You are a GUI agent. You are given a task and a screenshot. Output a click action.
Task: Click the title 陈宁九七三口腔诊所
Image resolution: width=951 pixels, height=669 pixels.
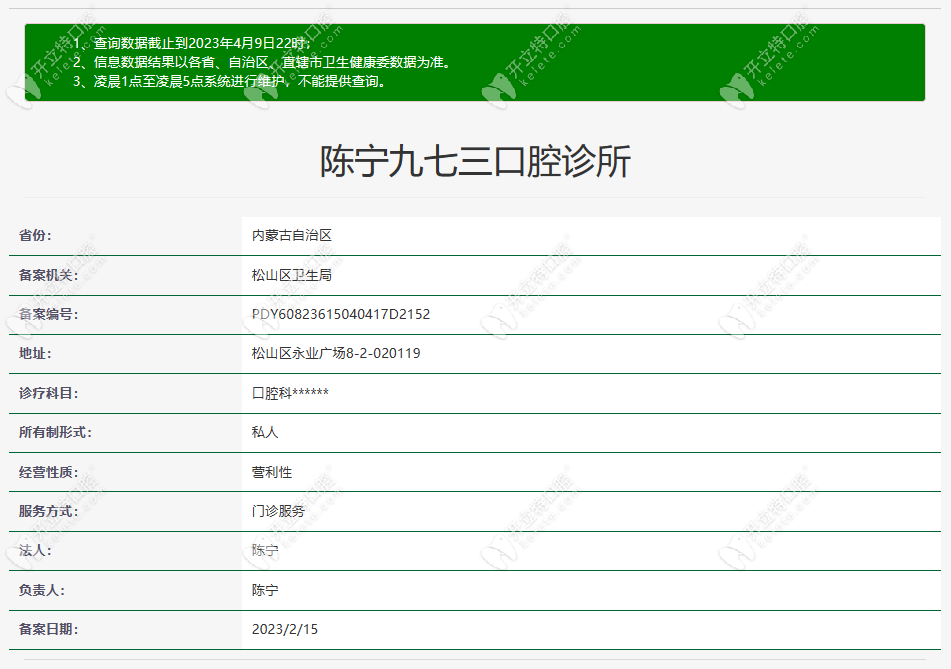click(x=476, y=161)
